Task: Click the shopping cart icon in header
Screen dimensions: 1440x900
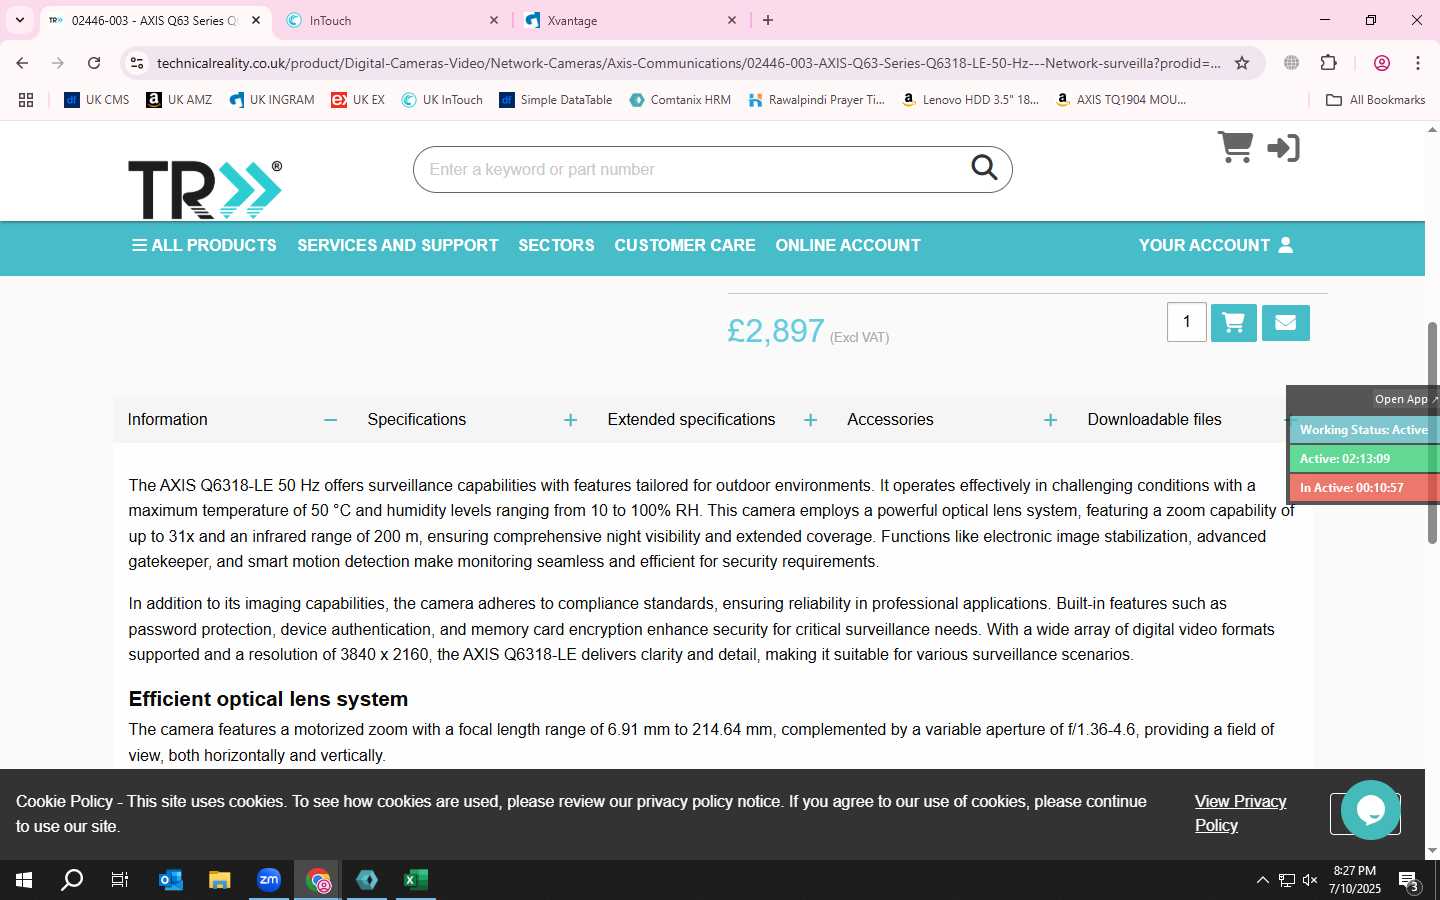Action: [1235, 147]
